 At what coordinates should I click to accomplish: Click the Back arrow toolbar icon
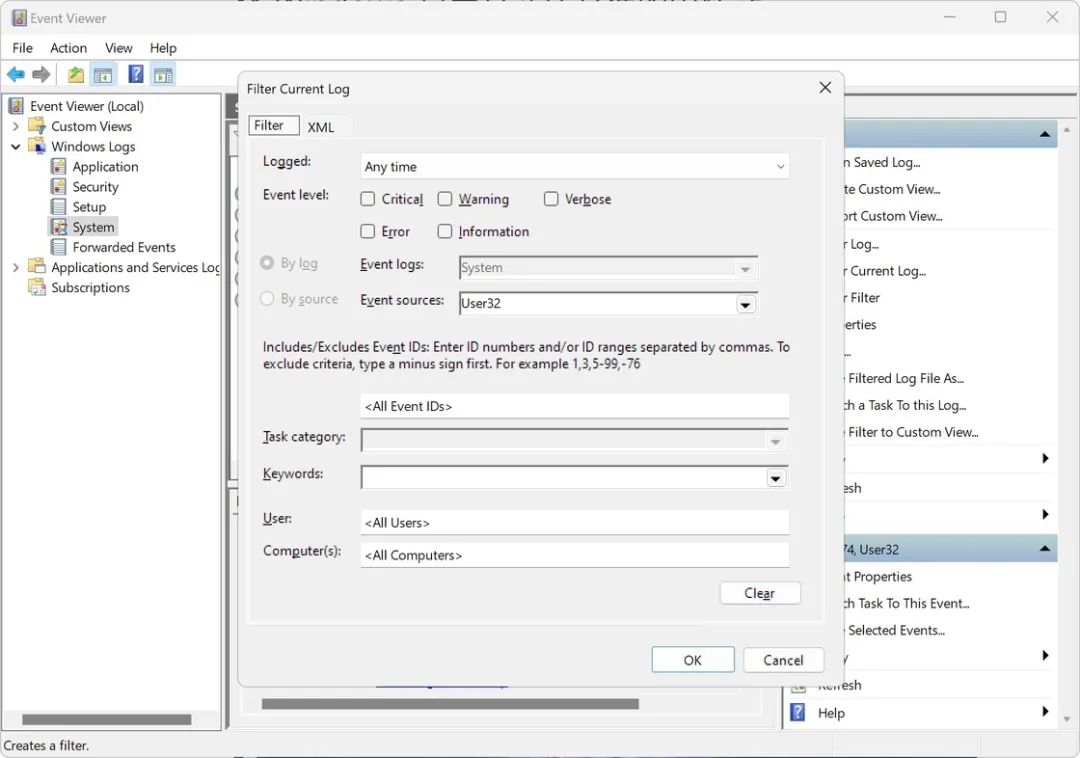coord(16,75)
